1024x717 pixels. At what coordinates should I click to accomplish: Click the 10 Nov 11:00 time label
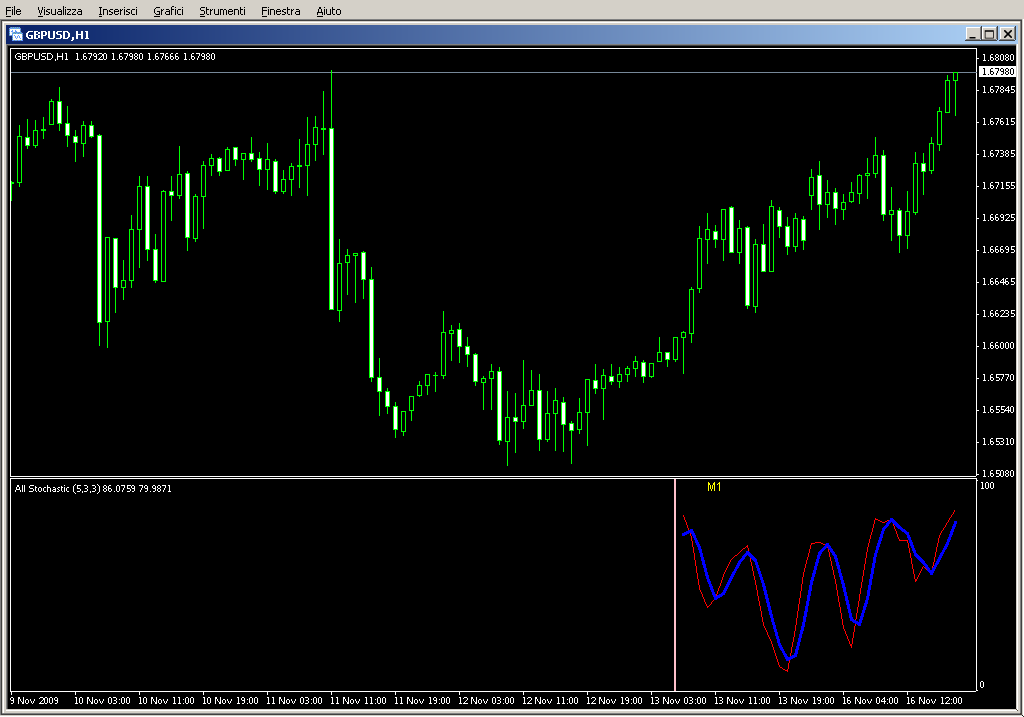(x=166, y=701)
